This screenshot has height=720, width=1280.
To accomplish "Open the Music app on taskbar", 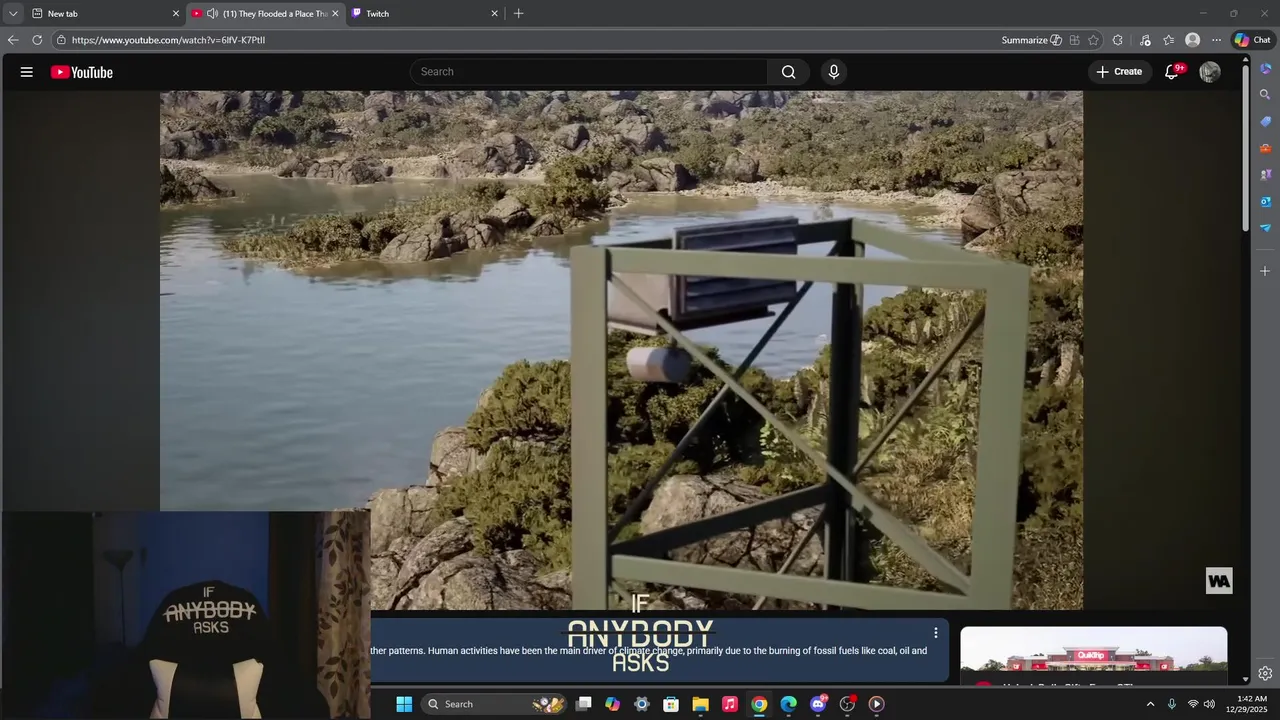I will coord(730,704).
